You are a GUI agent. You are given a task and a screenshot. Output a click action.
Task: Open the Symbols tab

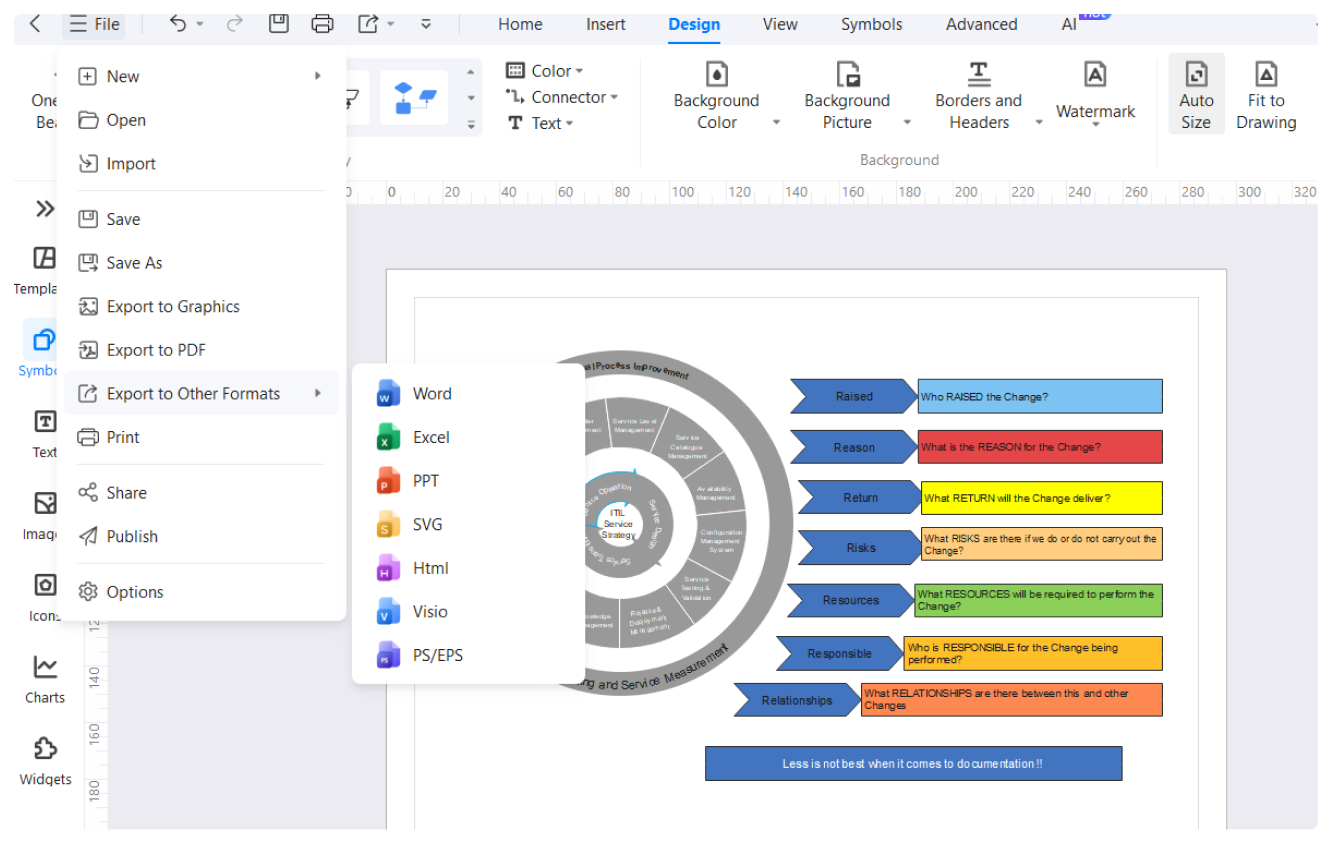(871, 24)
